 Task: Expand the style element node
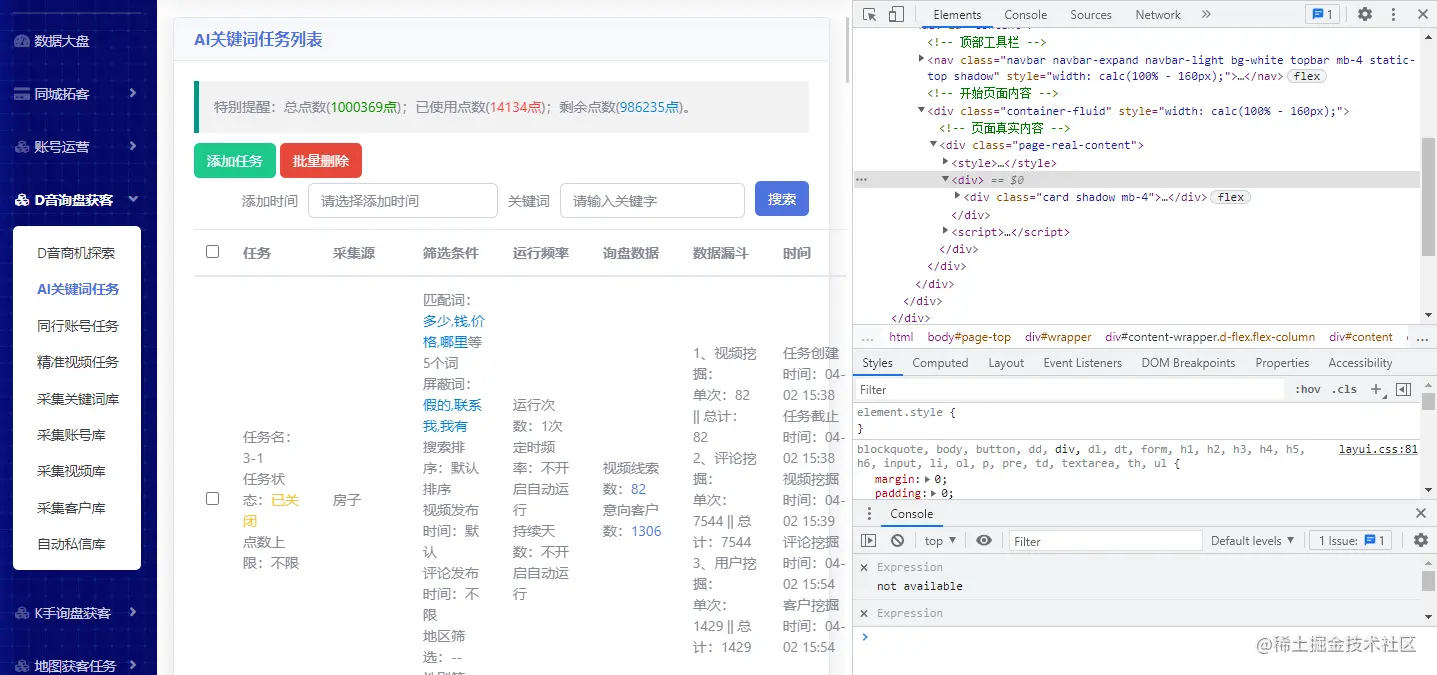[946, 162]
